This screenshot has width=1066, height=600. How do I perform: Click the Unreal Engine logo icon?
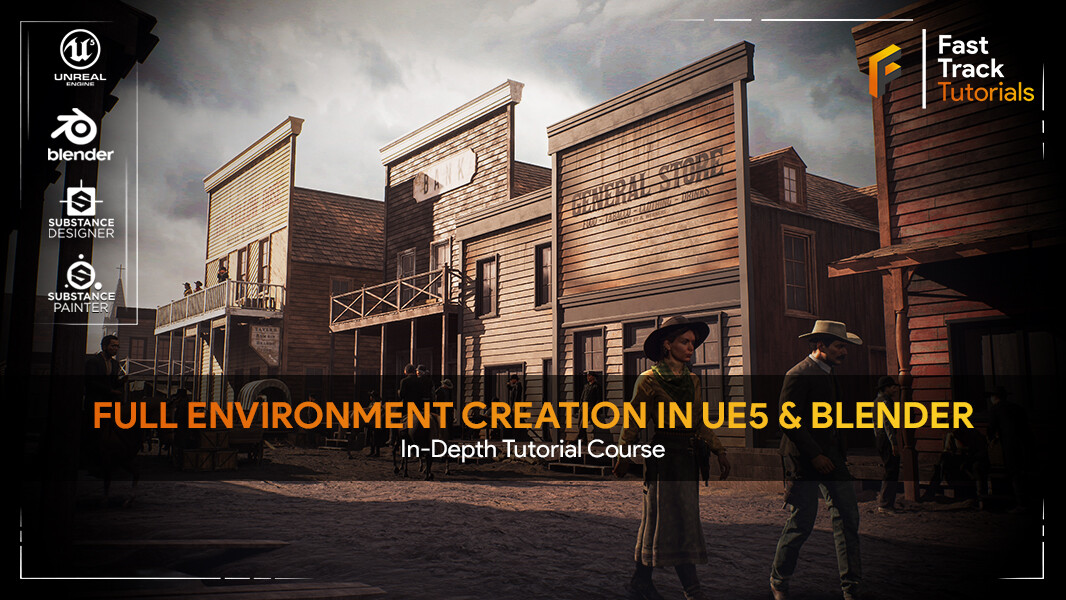pos(78,47)
